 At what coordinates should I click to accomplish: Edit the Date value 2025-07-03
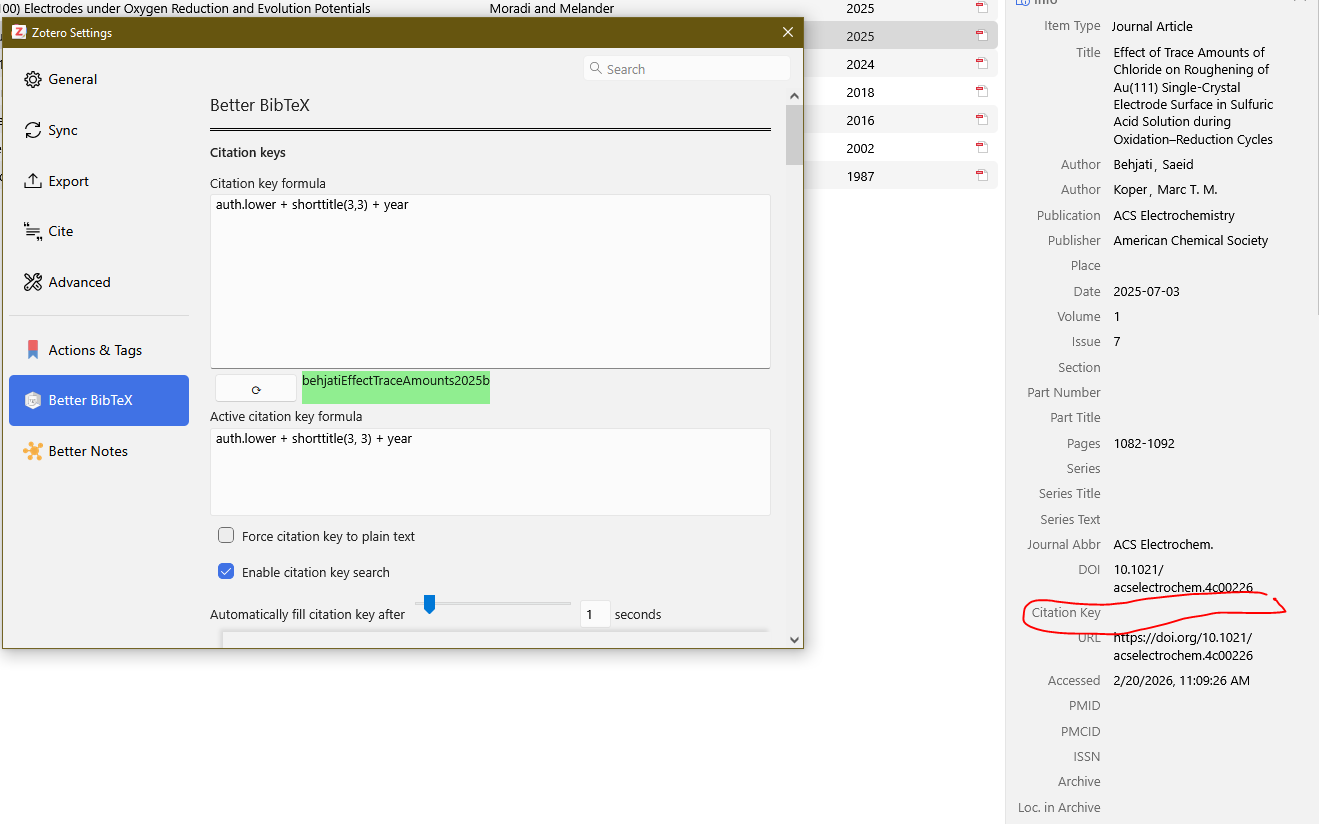coord(1146,291)
